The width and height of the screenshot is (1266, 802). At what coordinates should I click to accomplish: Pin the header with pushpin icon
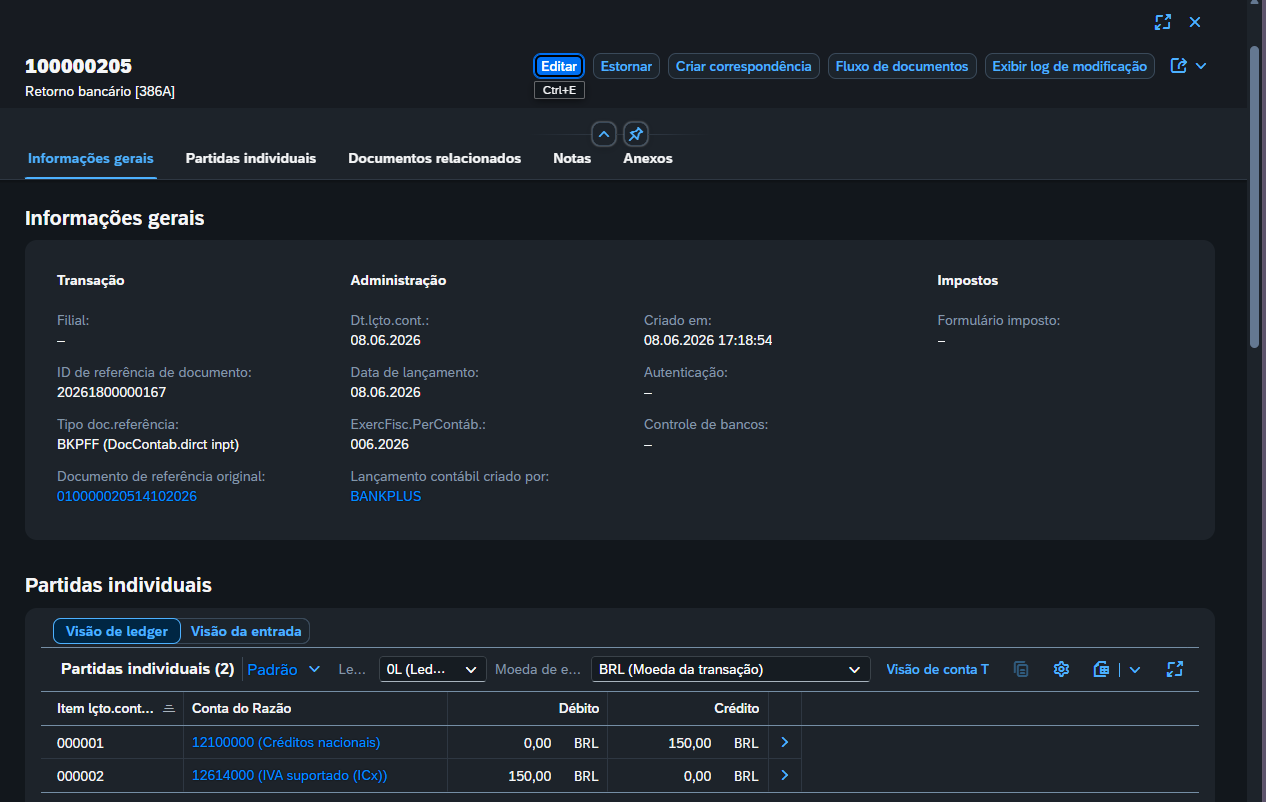[x=636, y=134]
